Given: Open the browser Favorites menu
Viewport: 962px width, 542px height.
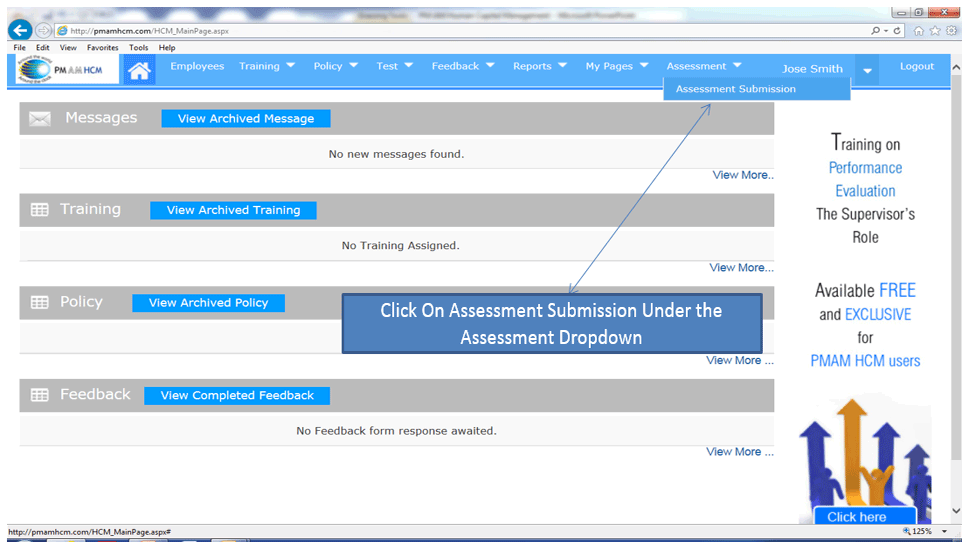Looking at the screenshot, I should pyautogui.click(x=102, y=47).
